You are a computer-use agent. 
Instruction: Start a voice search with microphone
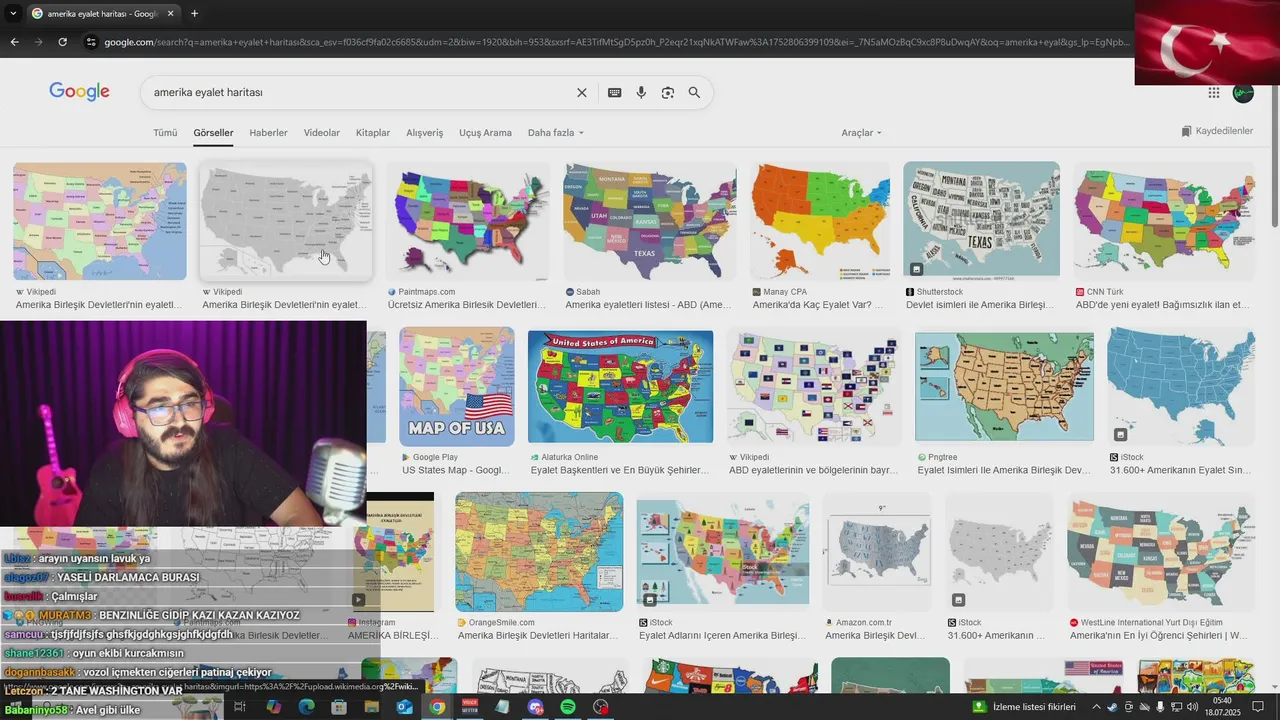point(641,92)
